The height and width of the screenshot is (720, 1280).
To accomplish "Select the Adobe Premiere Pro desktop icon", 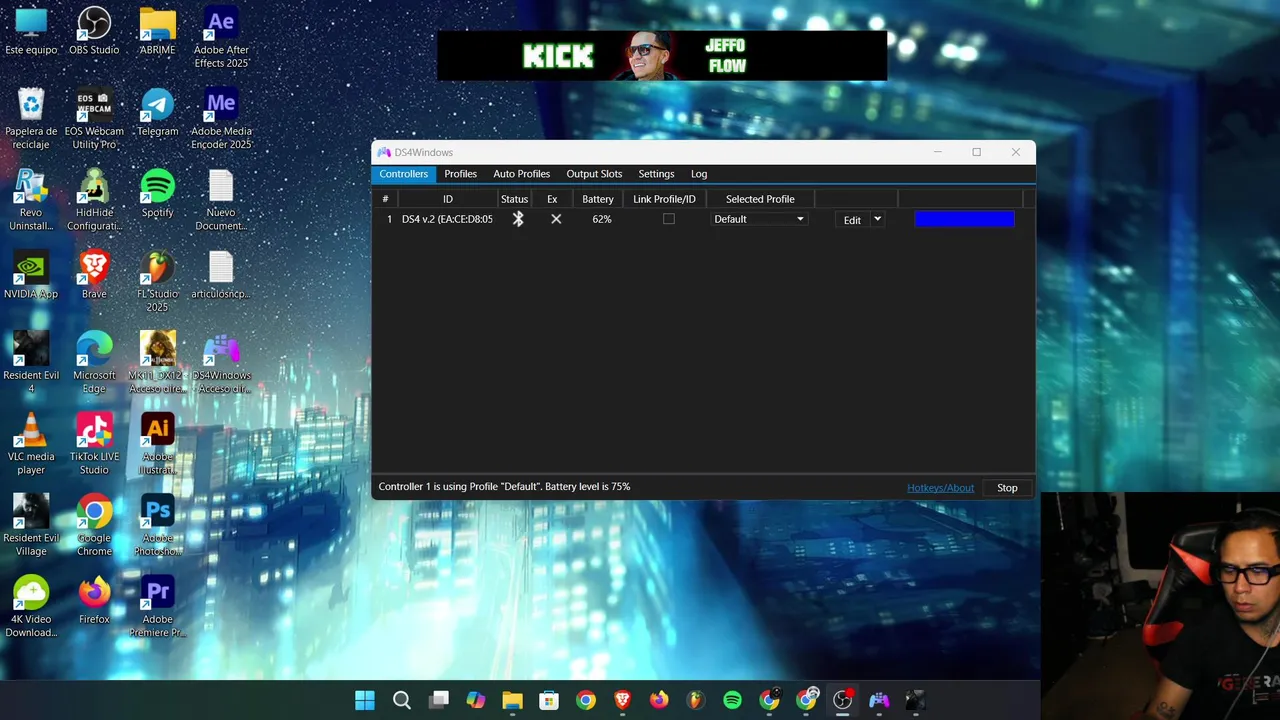I will pyautogui.click(x=157, y=606).
